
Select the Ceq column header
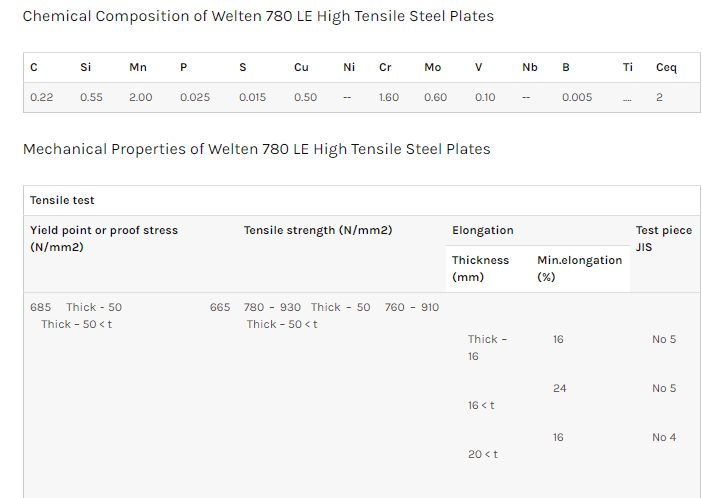666,67
